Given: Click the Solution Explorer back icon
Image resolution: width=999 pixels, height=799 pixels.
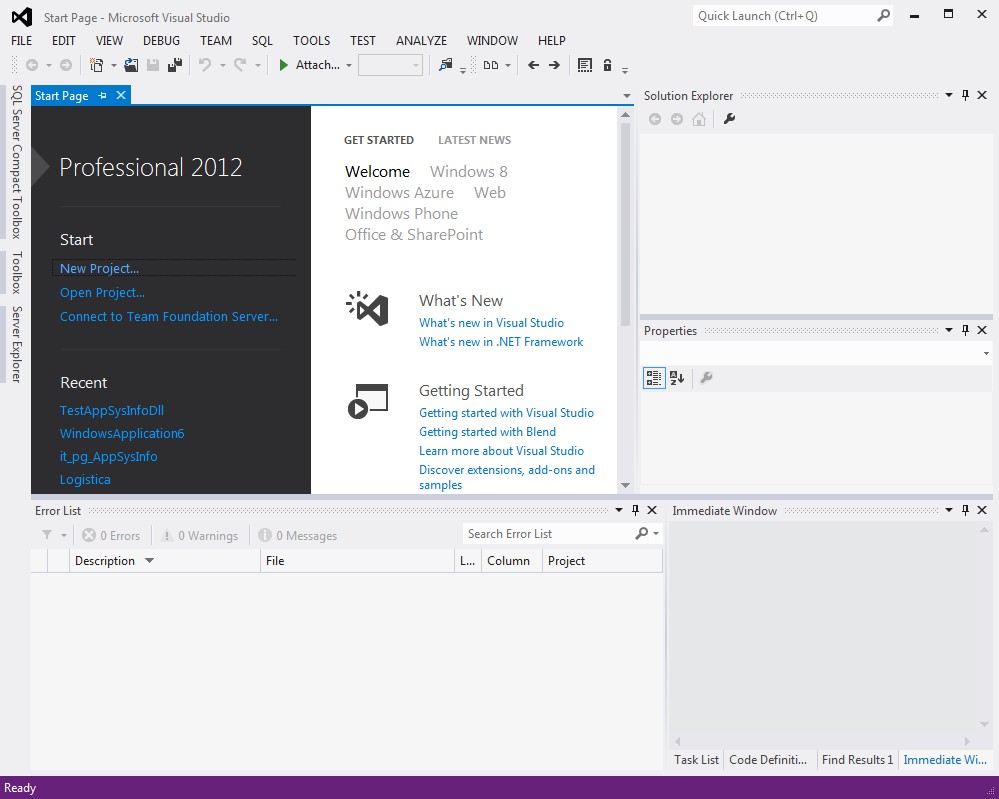Looking at the screenshot, I should 655,119.
